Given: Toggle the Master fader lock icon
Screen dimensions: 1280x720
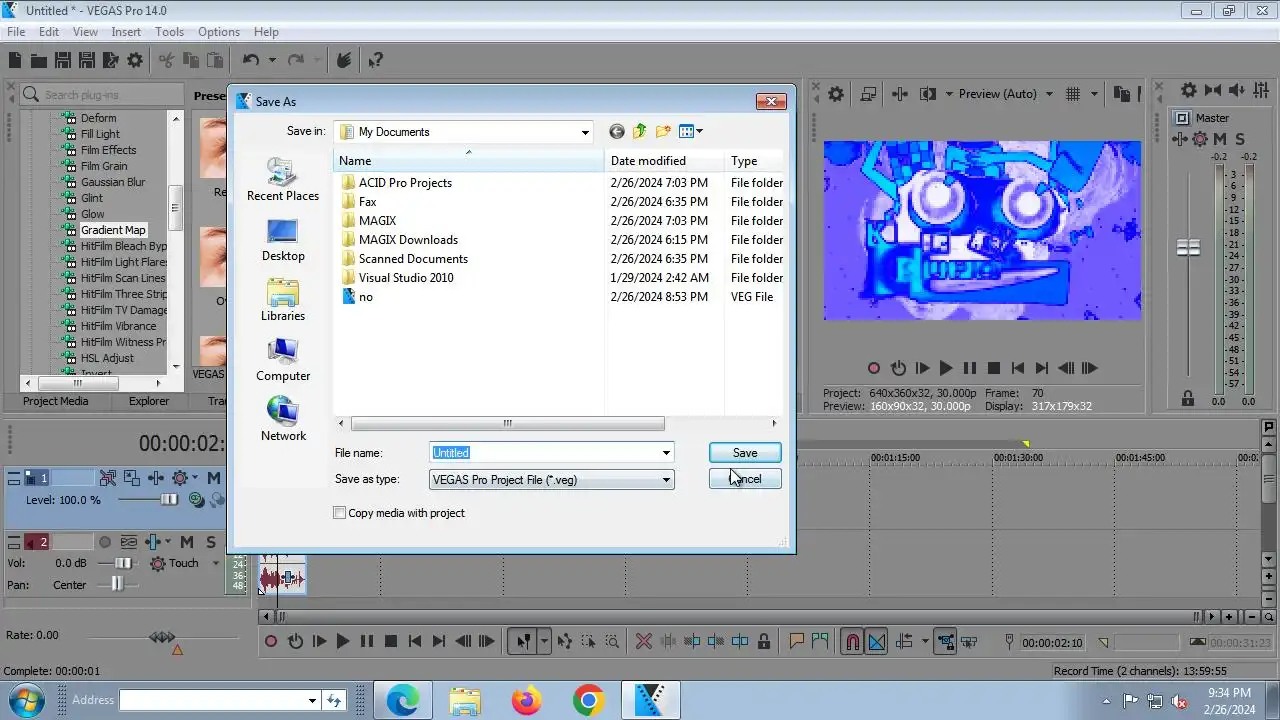Looking at the screenshot, I should [1188, 398].
